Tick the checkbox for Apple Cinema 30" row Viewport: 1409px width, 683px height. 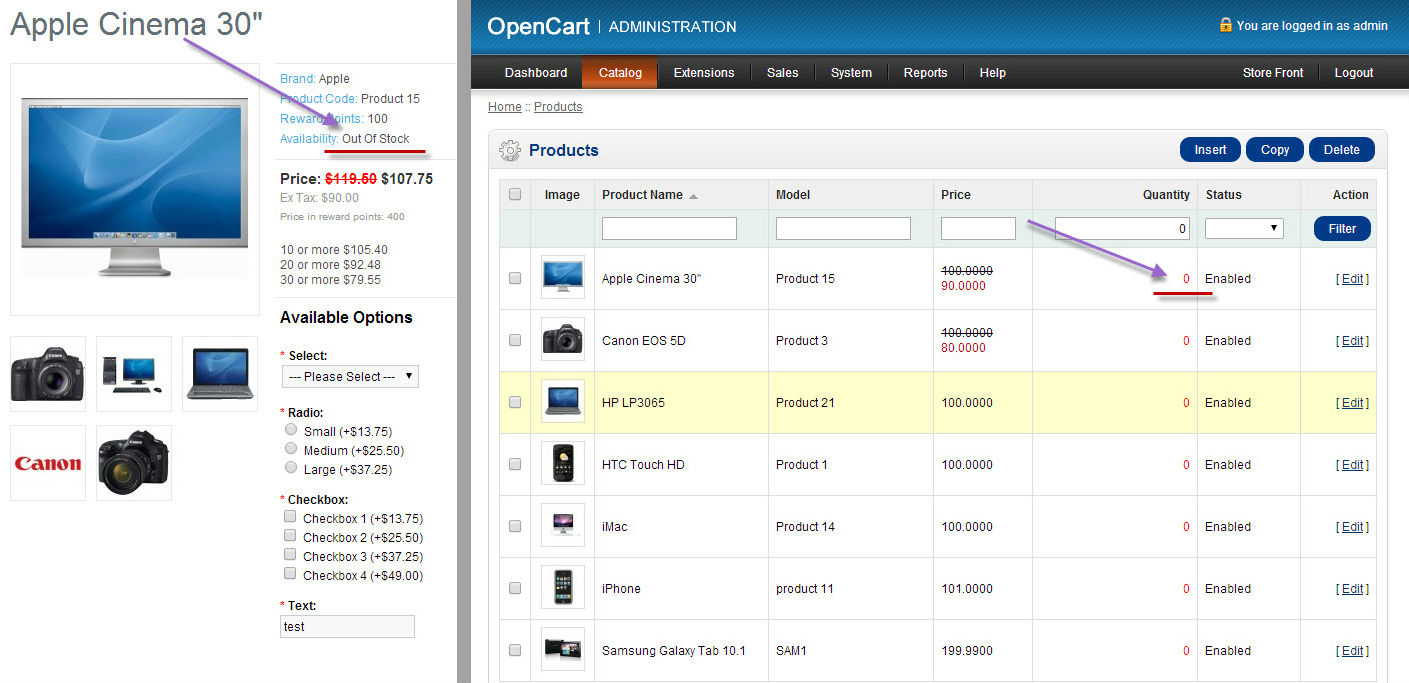tap(515, 278)
